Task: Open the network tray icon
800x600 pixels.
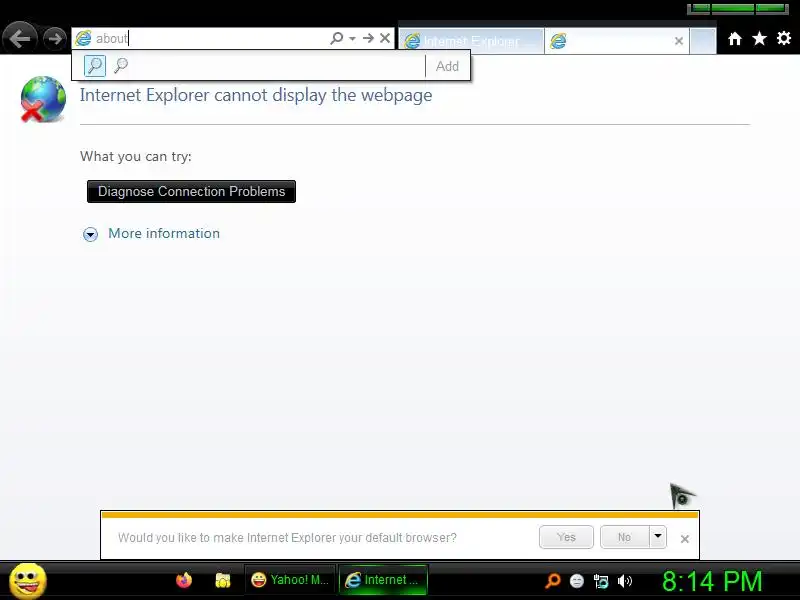Action: (x=601, y=581)
